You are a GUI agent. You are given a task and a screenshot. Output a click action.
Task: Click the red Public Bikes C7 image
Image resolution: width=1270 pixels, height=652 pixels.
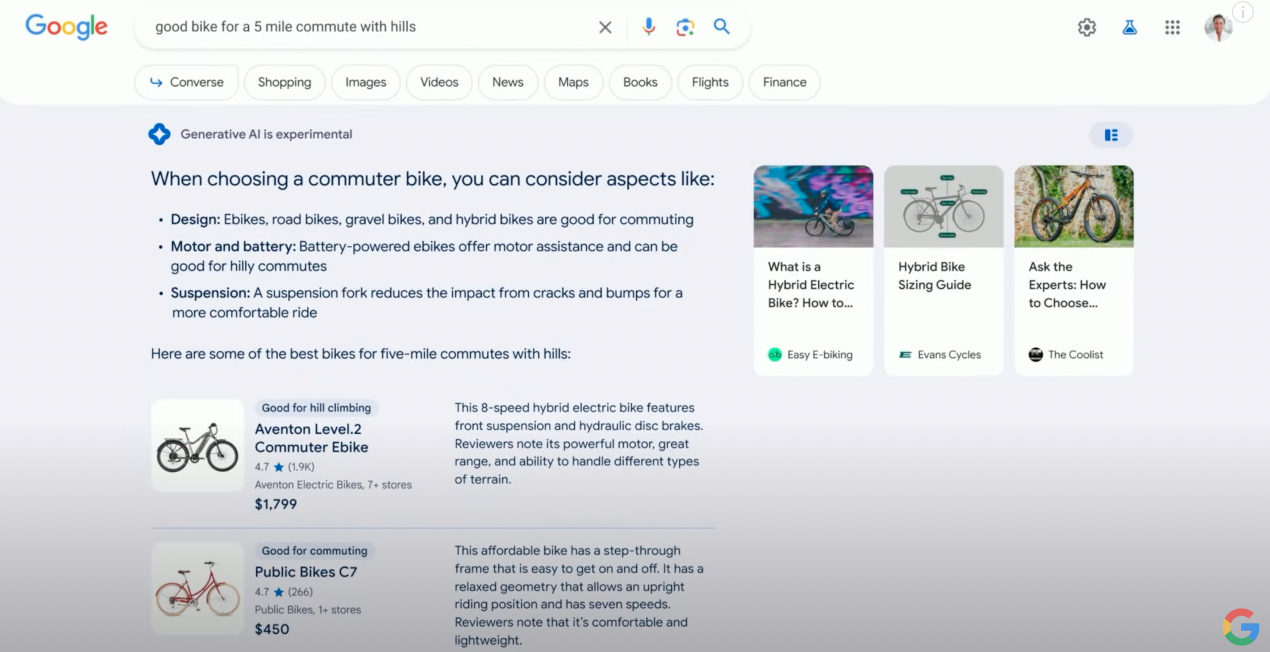point(197,588)
